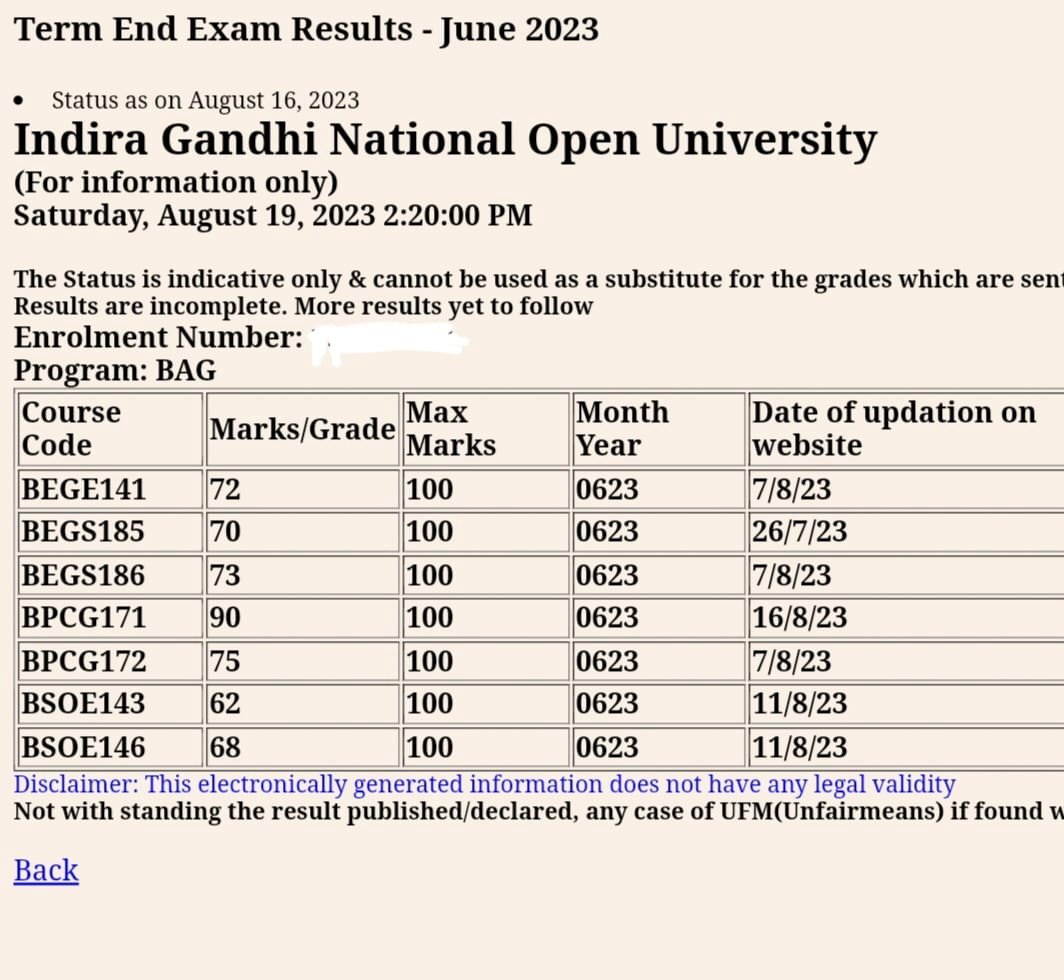Click the Enrolment Number label
The image size is (1064, 980).
[158, 337]
